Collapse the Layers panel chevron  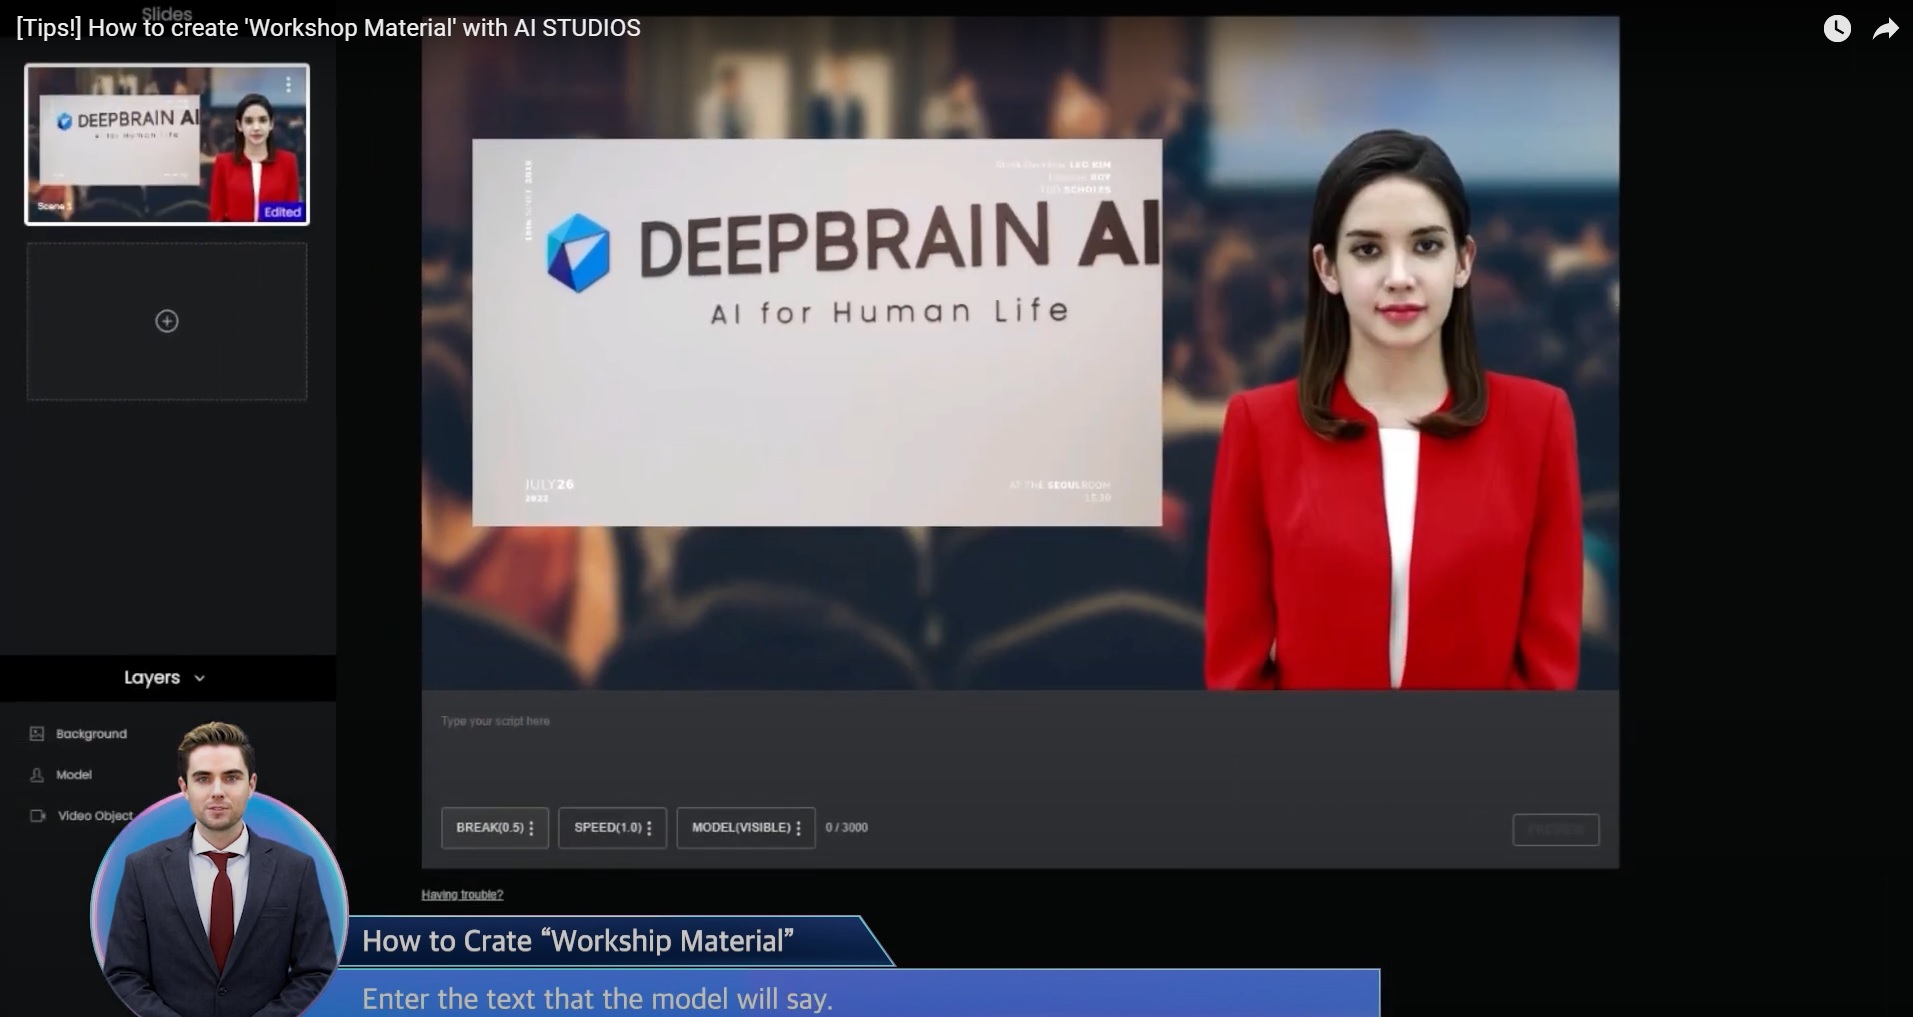(199, 678)
